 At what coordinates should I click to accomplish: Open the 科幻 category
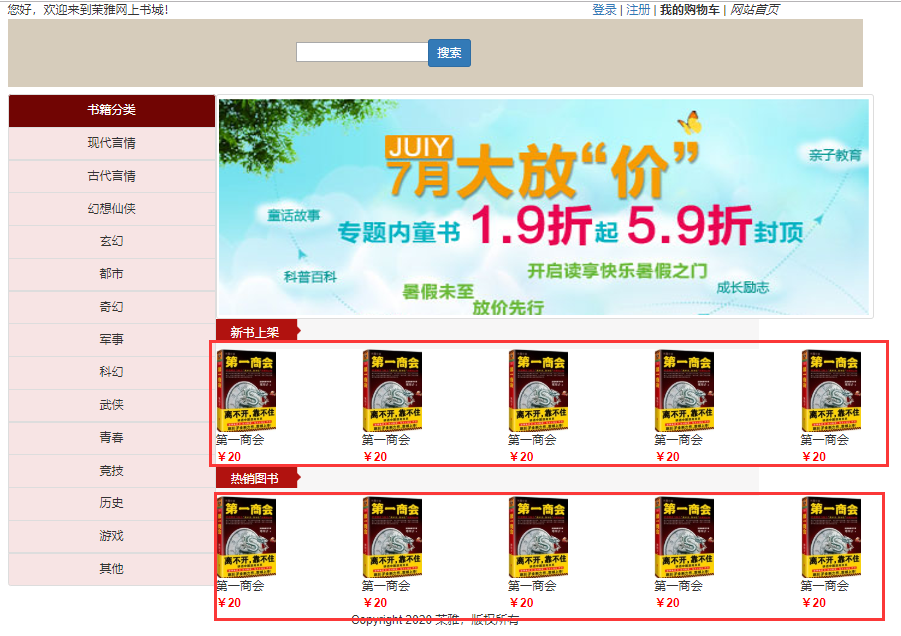pos(111,372)
